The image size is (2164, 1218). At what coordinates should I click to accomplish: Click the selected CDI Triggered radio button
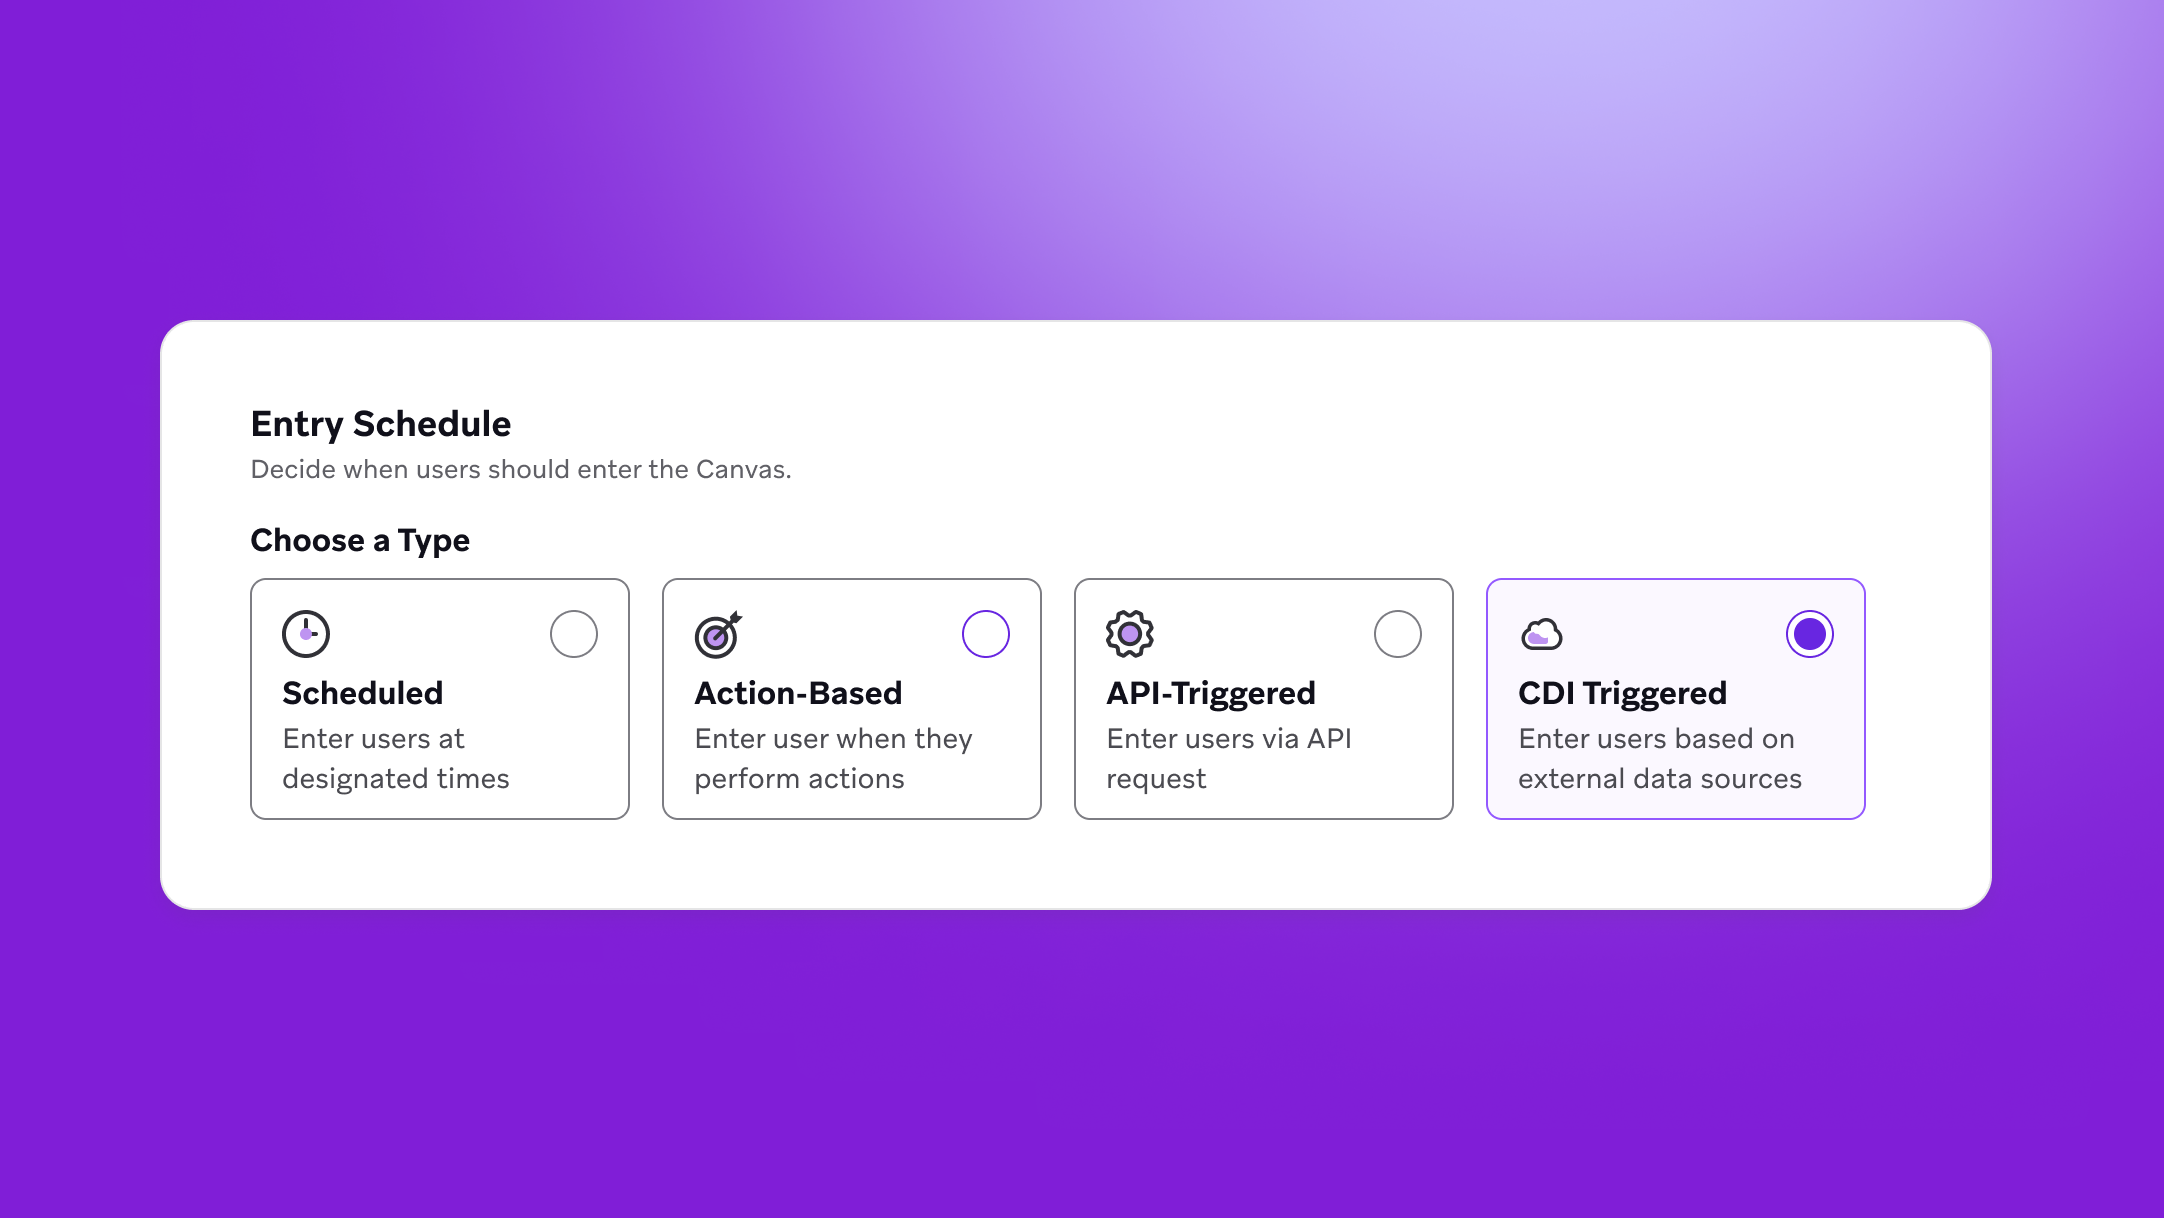(x=1810, y=634)
